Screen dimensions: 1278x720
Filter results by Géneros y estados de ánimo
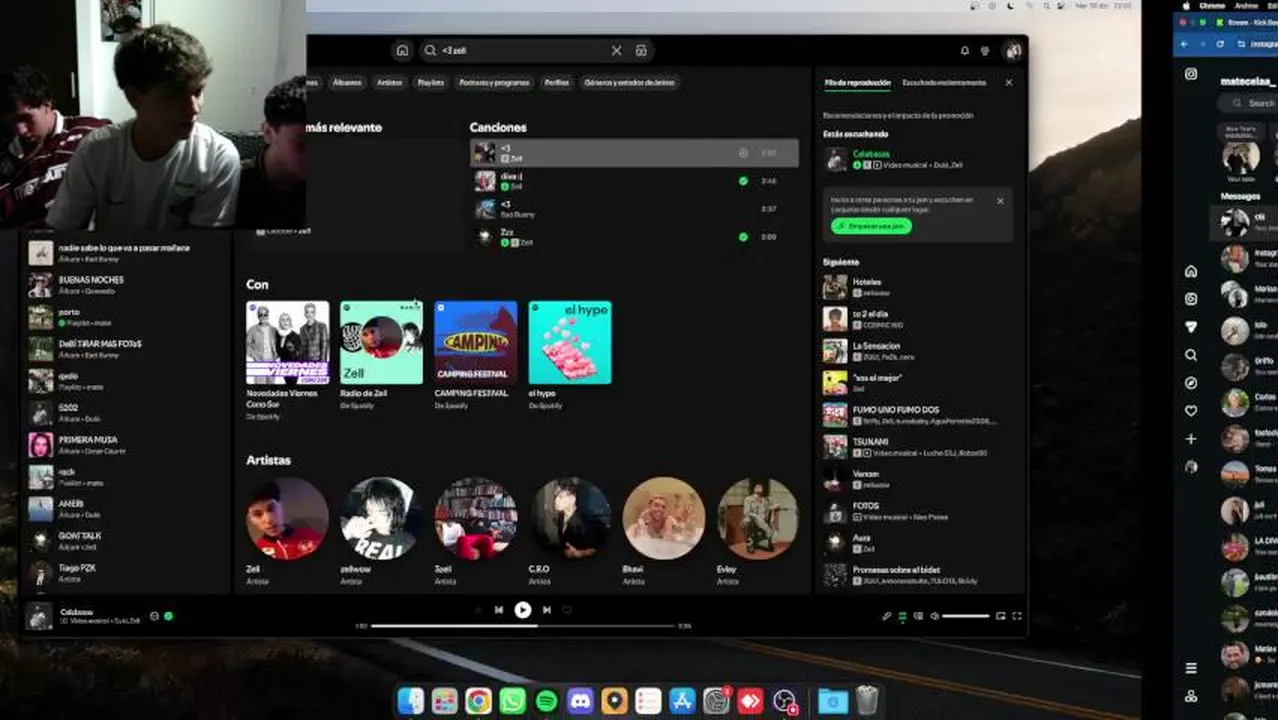point(629,83)
